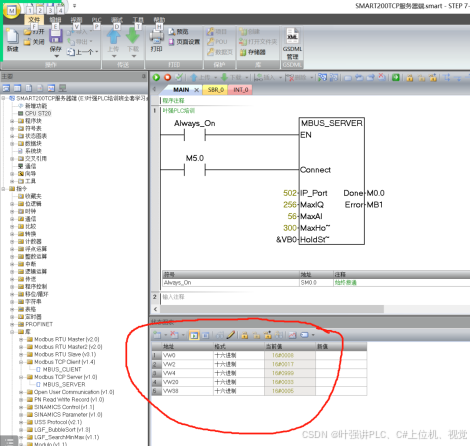Click the large Upload (上传) arrow in ribbon

coord(113,36)
